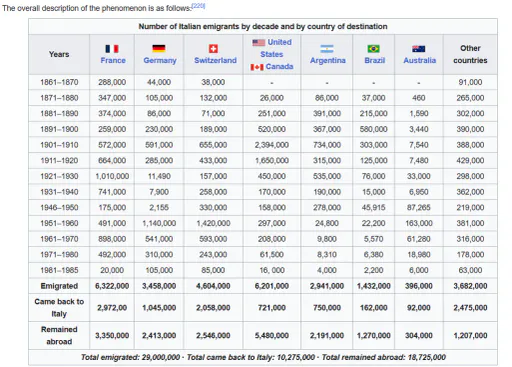Follow the Canada link
This screenshot has height=367, width=512.
[279, 66]
